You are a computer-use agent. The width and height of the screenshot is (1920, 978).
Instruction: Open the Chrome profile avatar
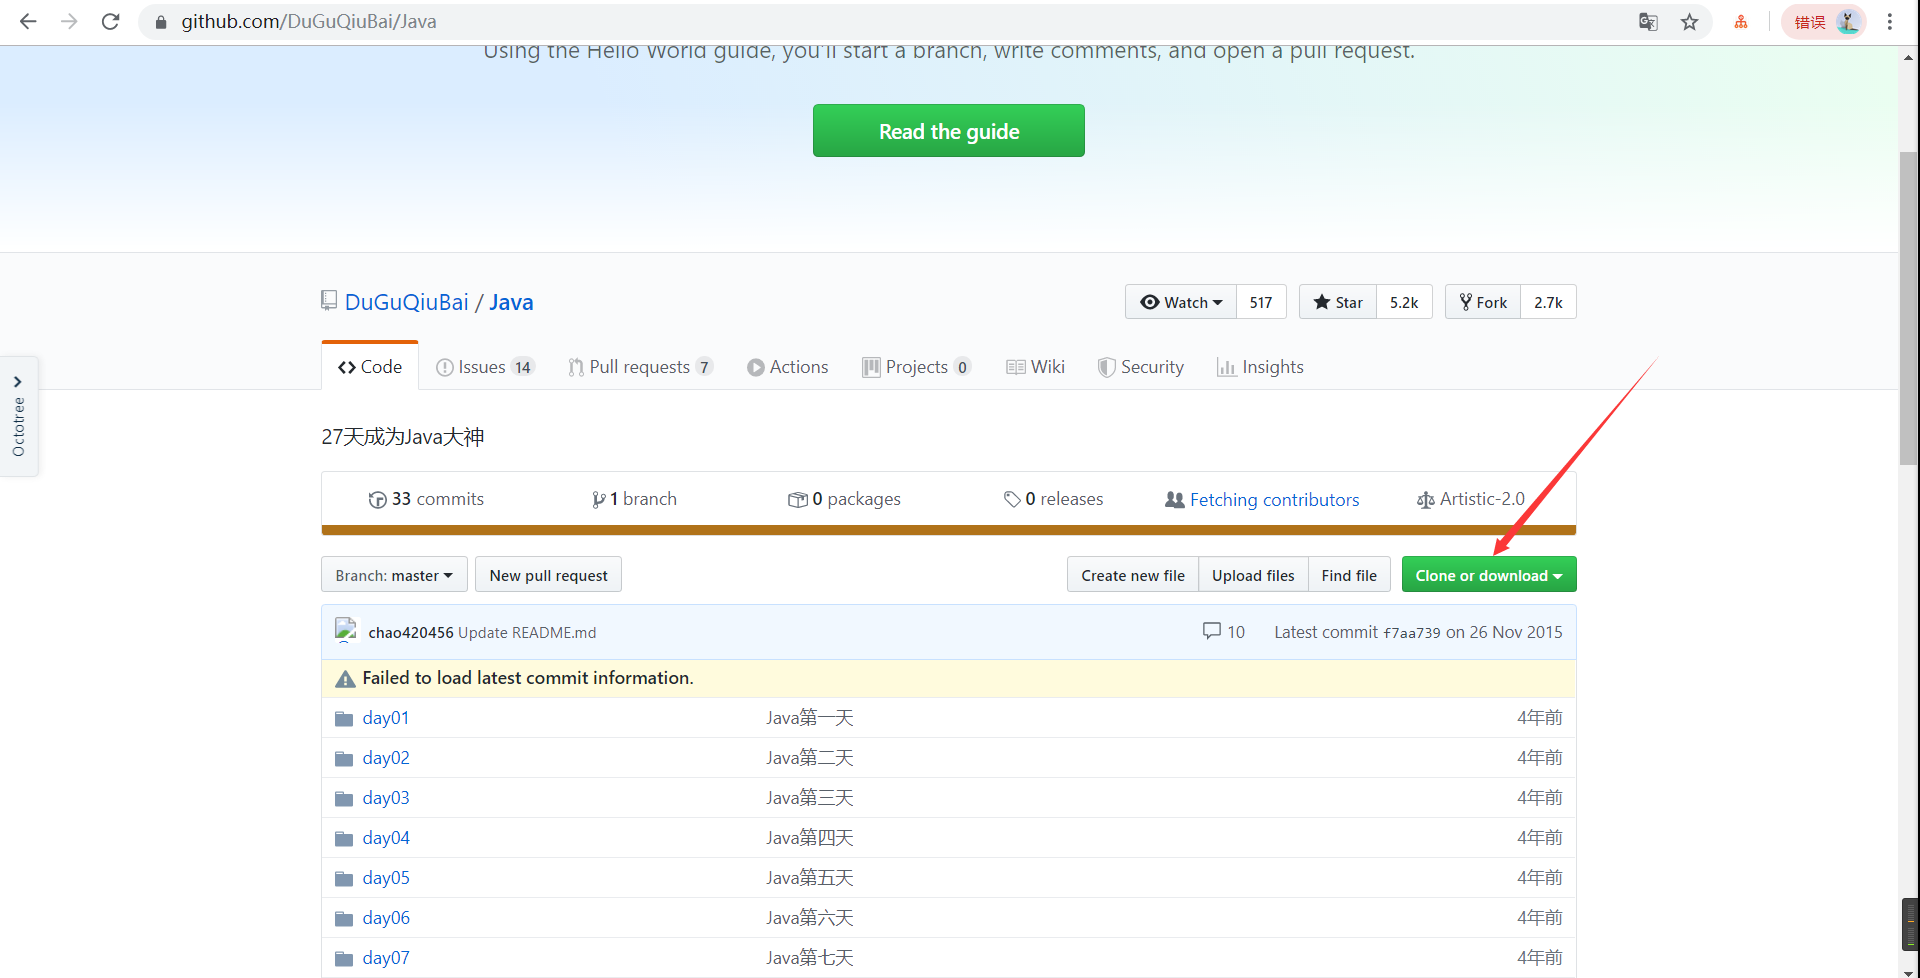pyautogui.click(x=1847, y=22)
